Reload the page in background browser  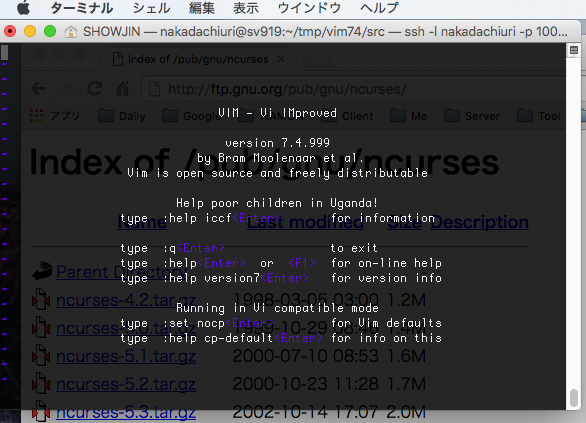[x=95, y=89]
